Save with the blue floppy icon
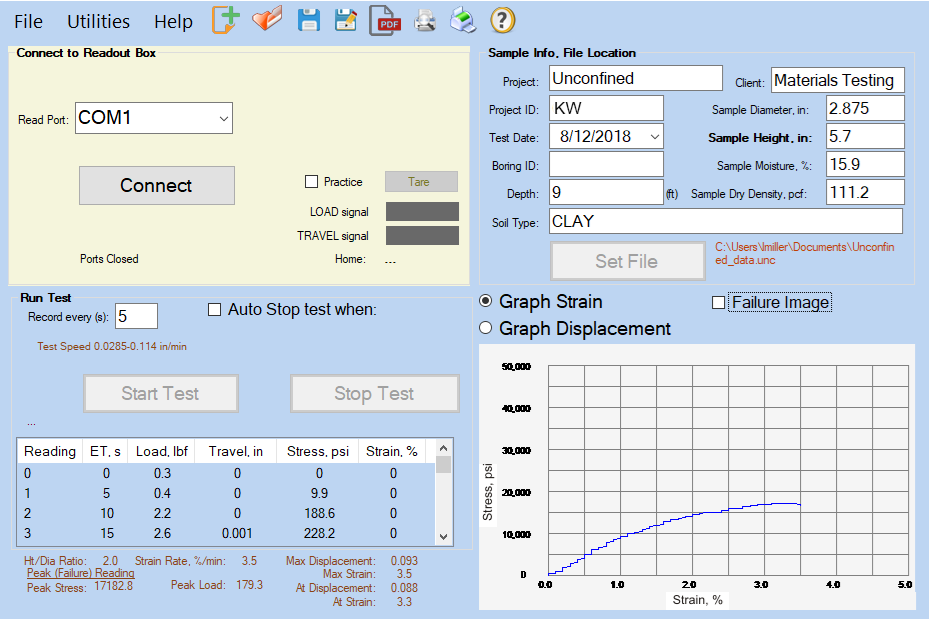The height and width of the screenshot is (619, 929). (x=308, y=20)
